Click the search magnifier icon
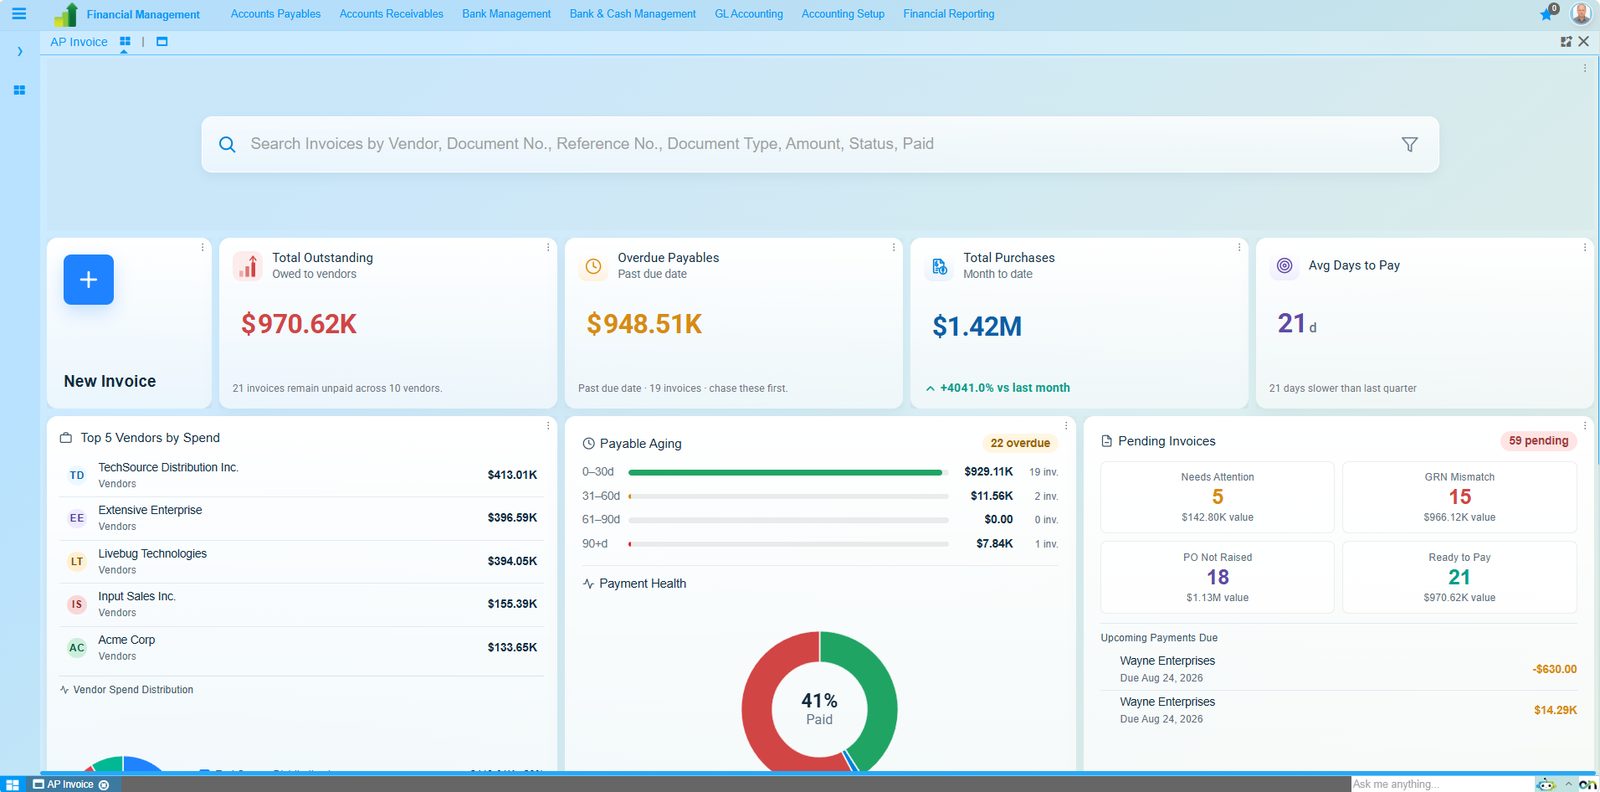This screenshot has width=1600, height=792. pos(227,144)
